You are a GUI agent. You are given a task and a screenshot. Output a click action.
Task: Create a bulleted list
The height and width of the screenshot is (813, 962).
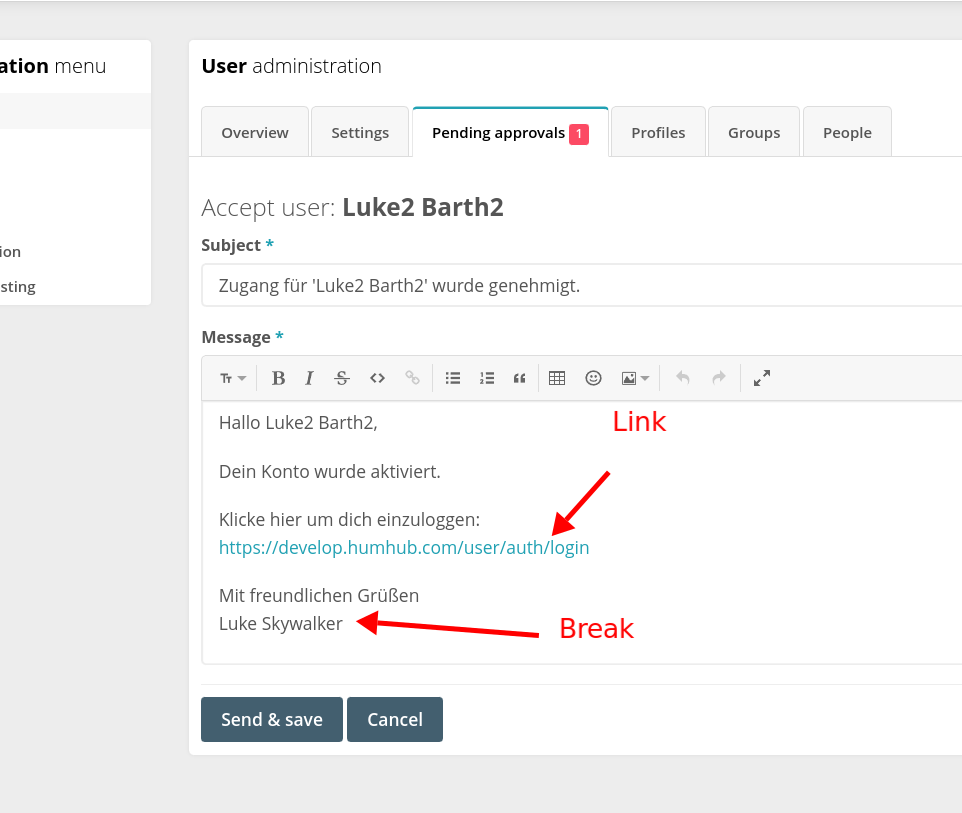[453, 378]
